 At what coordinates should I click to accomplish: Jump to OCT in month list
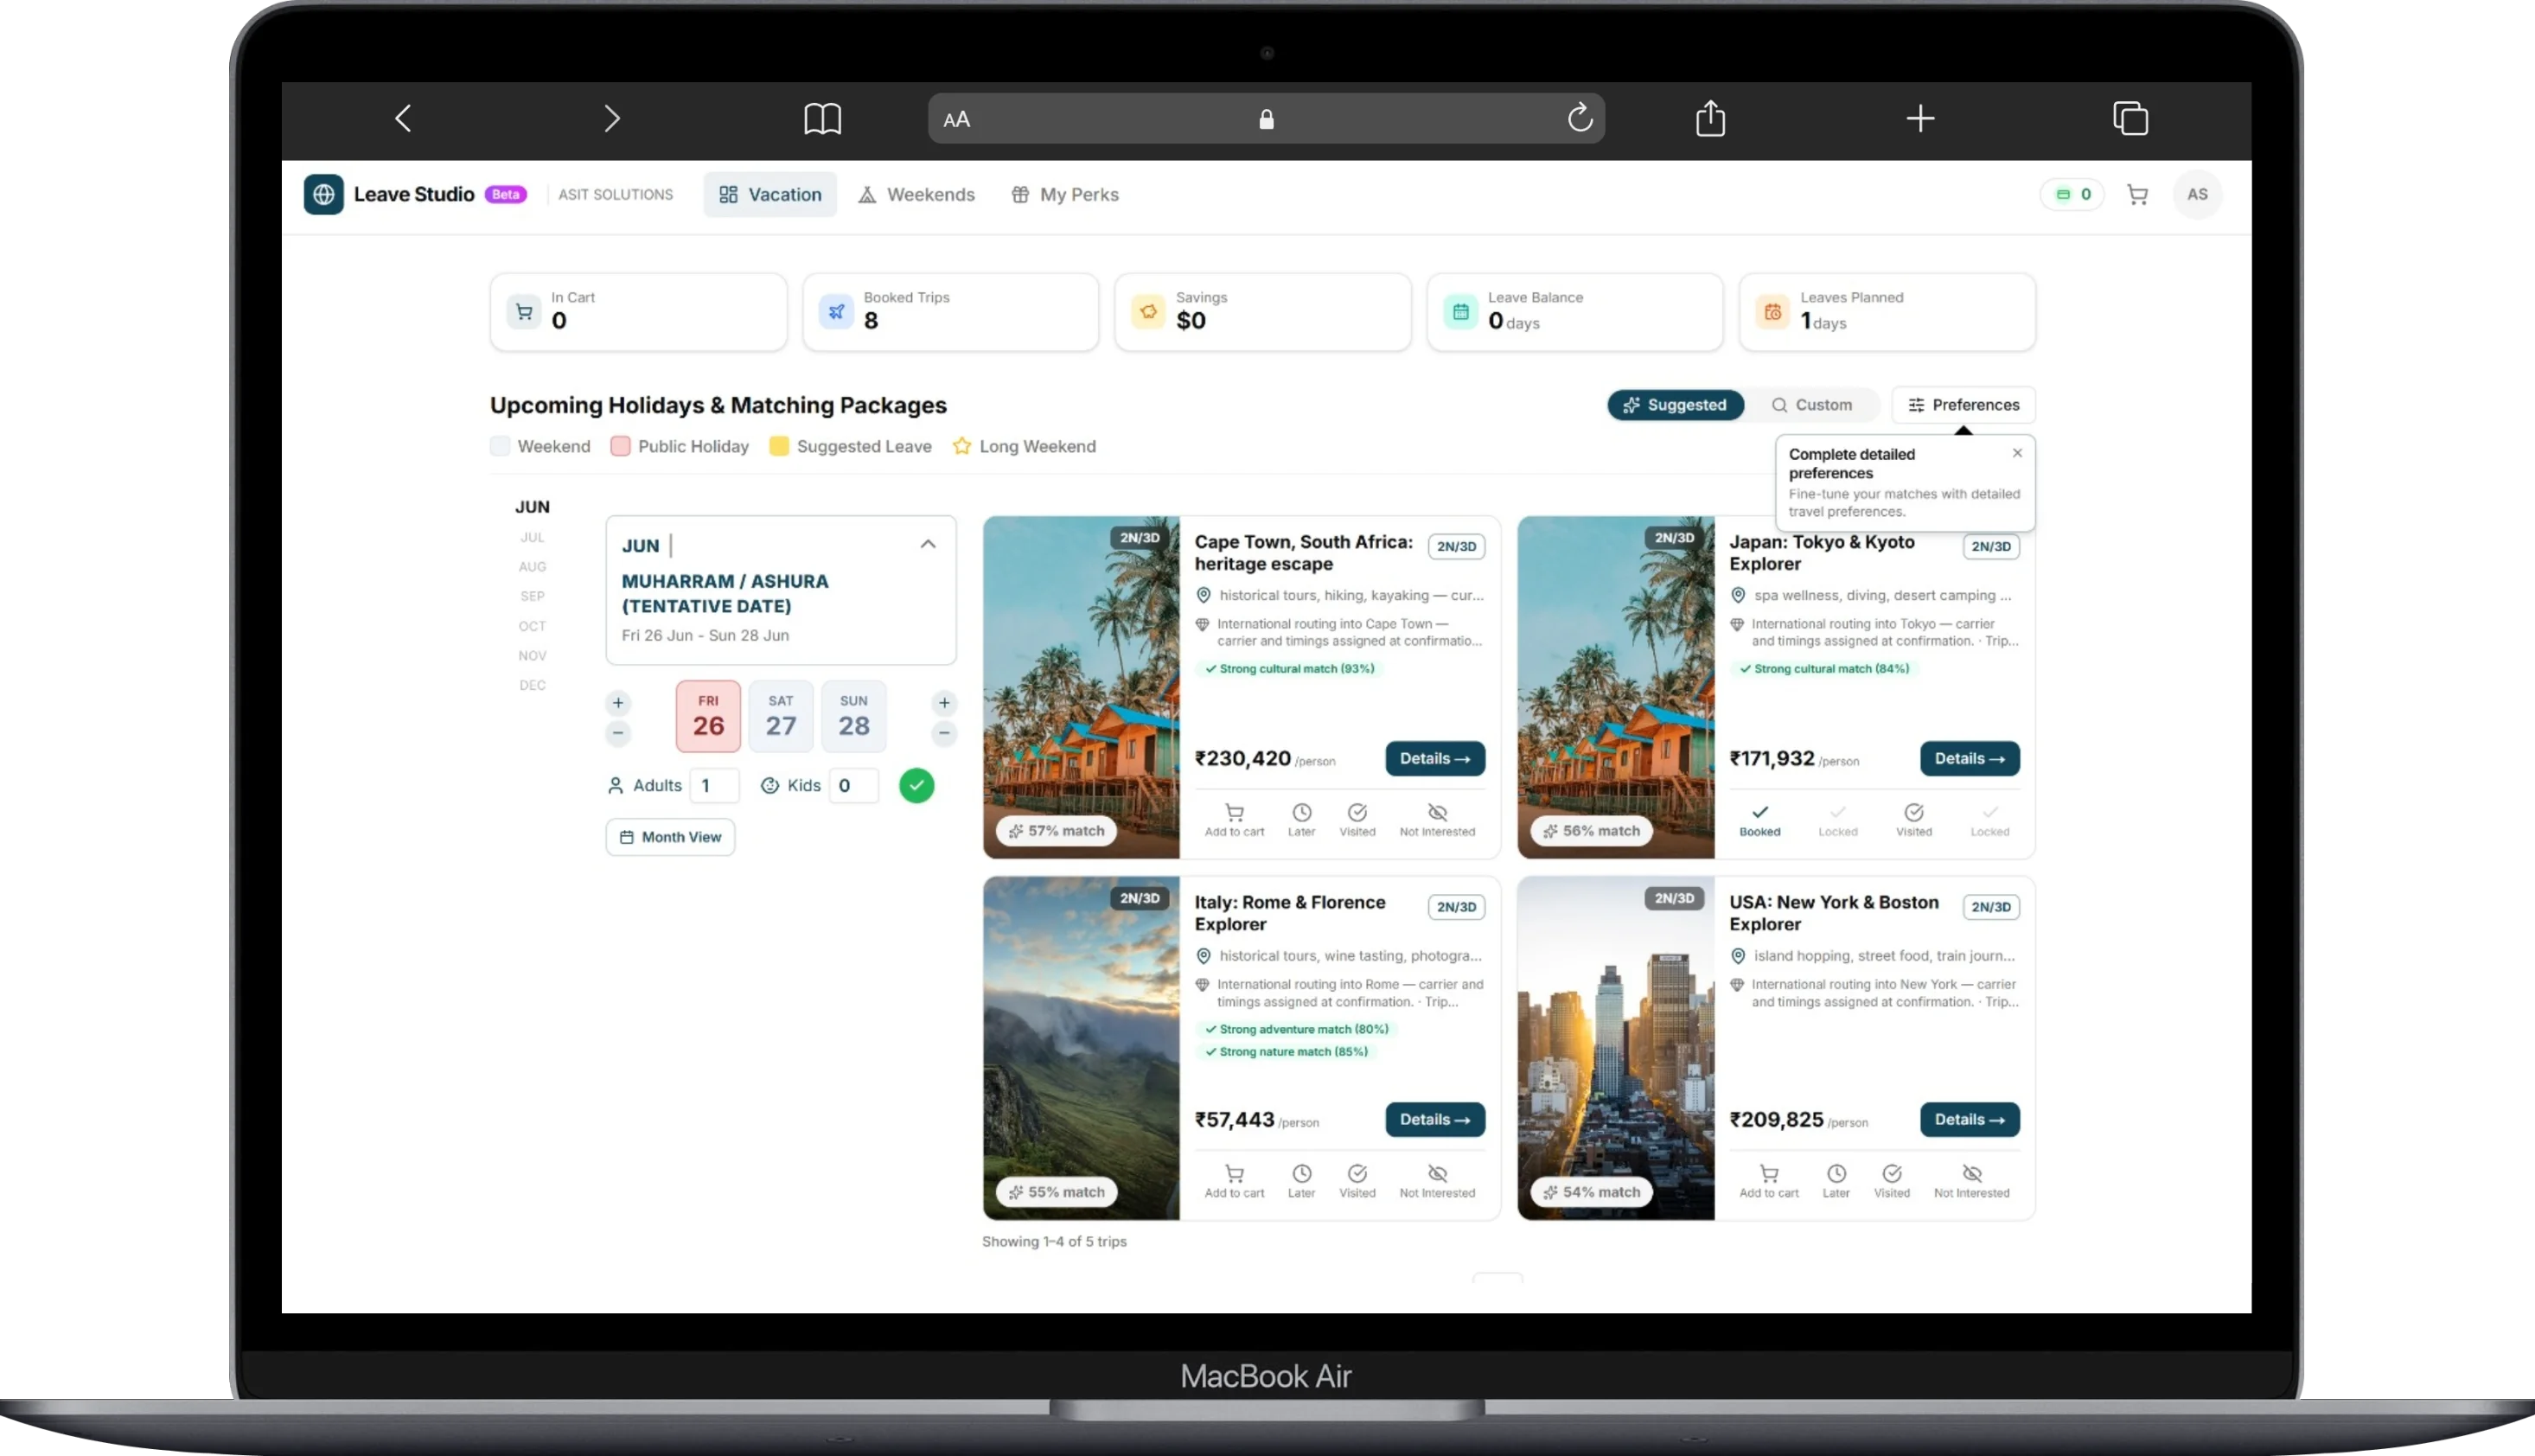[532, 626]
